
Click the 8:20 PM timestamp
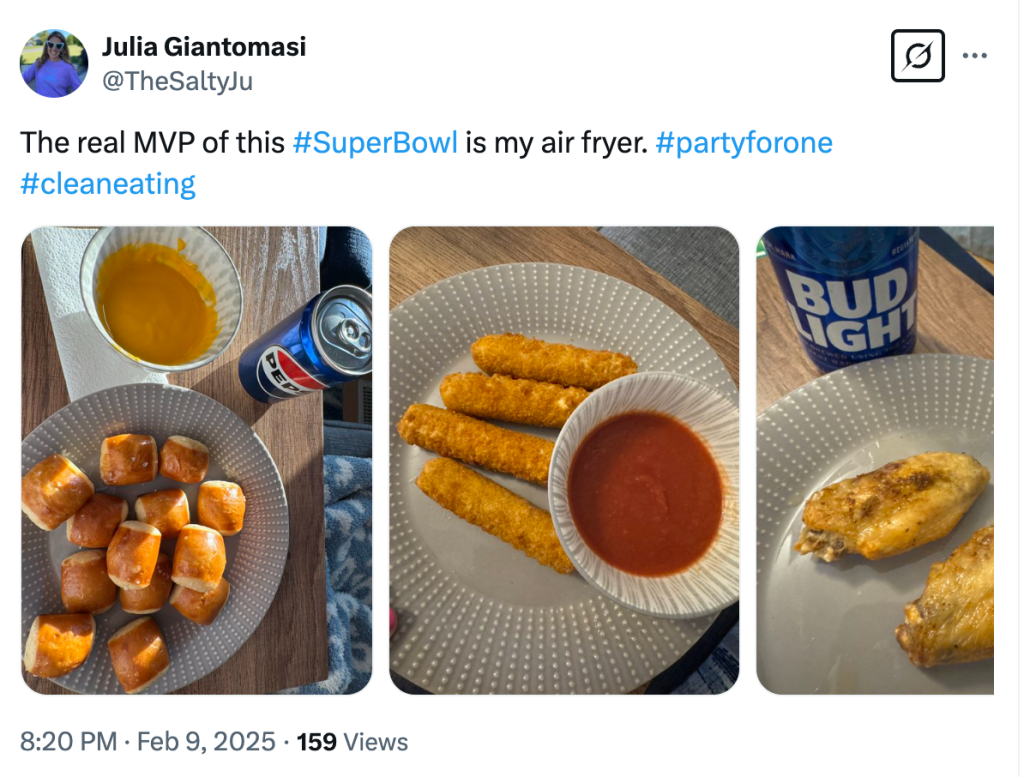pos(68,742)
